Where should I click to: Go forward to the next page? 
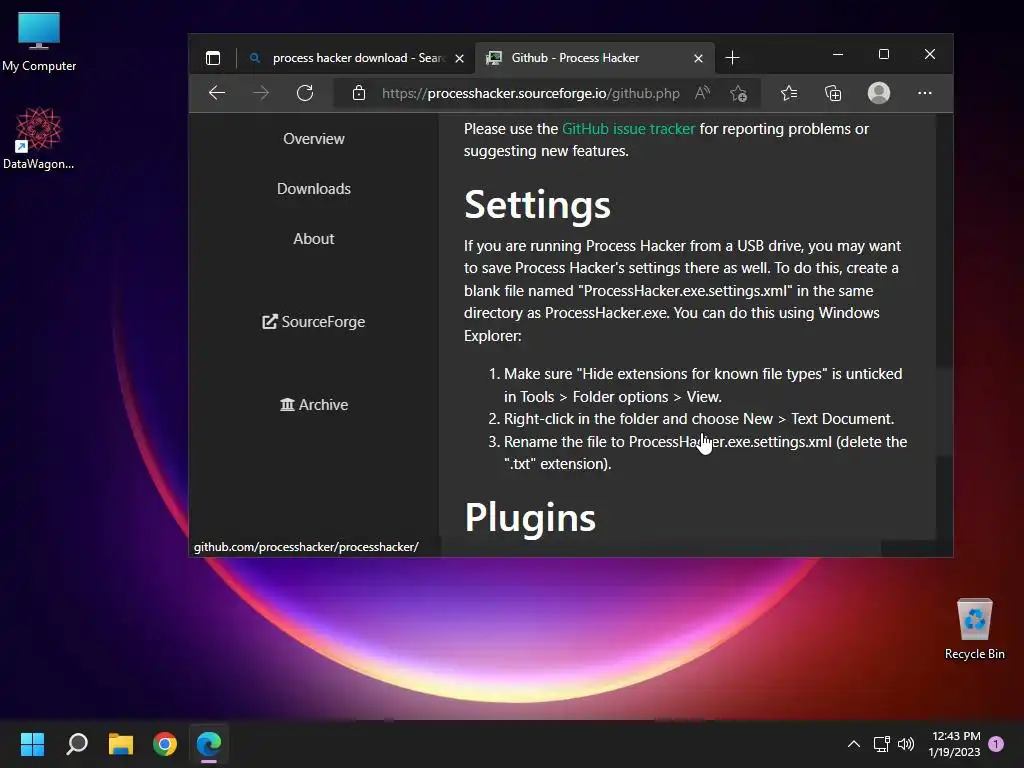tap(261, 93)
